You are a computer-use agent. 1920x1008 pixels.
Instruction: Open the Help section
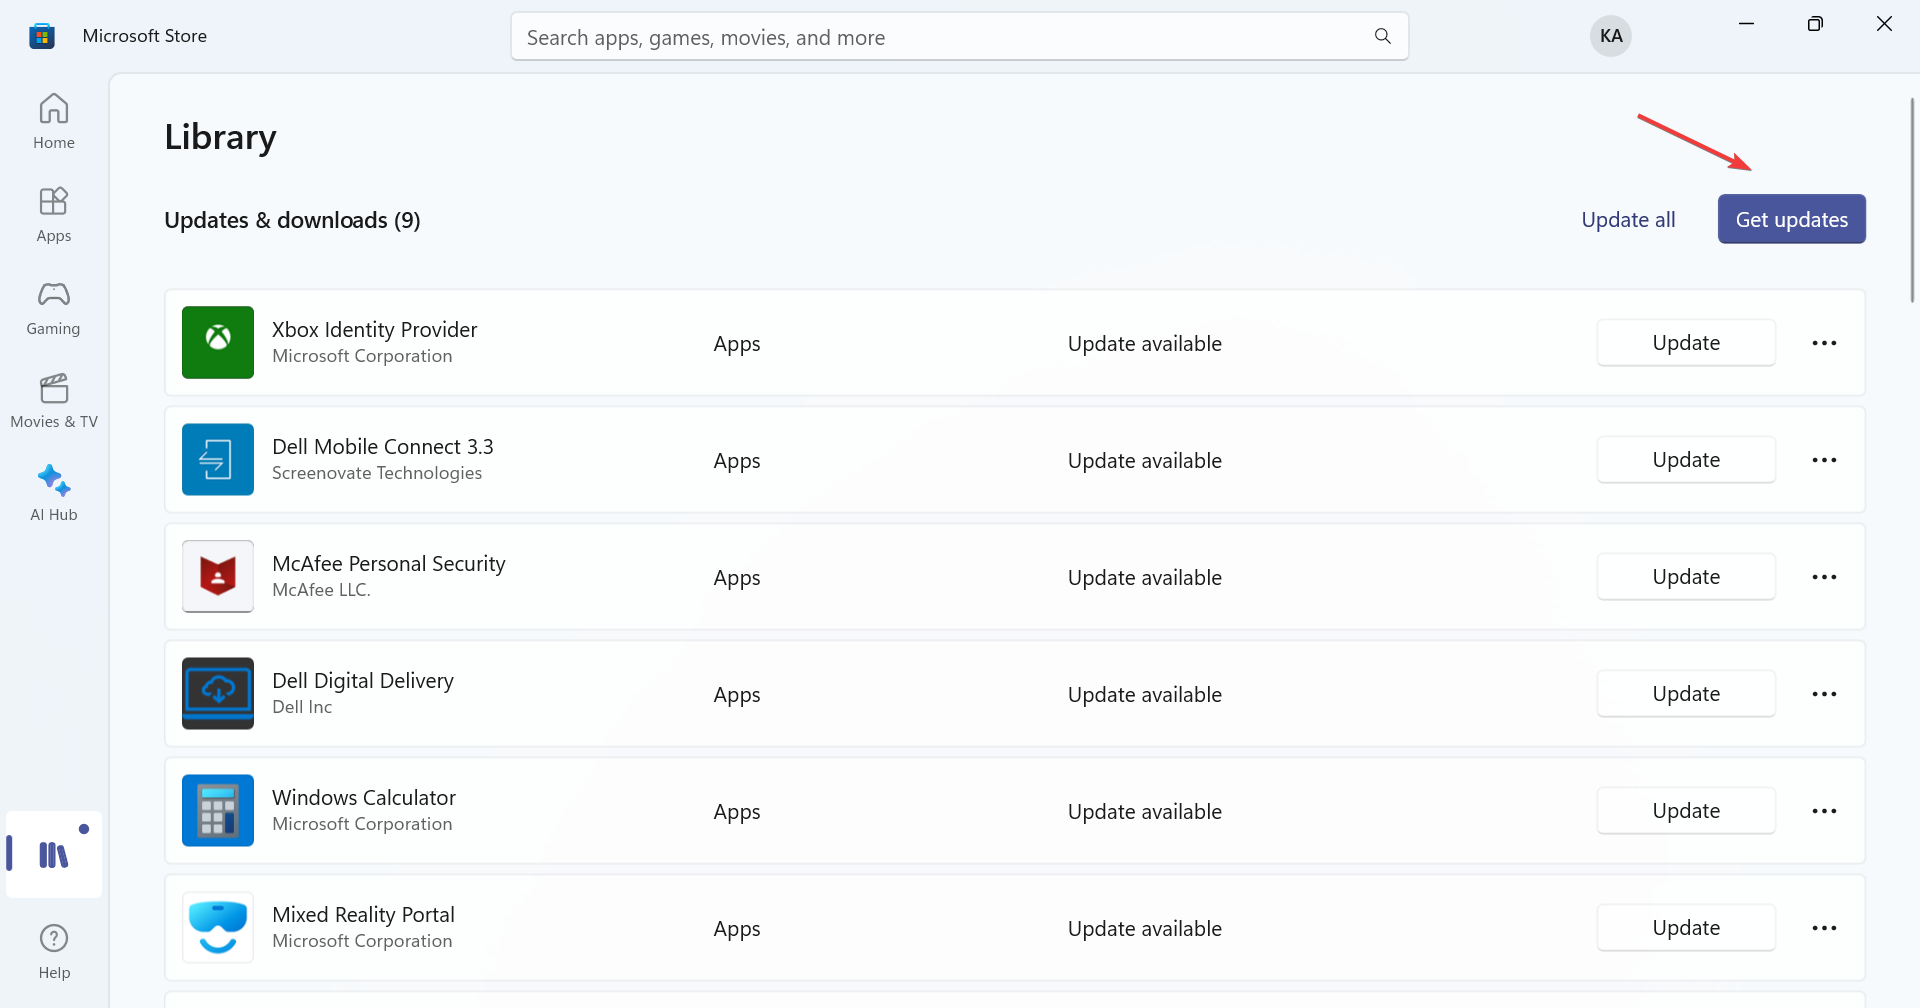pos(54,952)
